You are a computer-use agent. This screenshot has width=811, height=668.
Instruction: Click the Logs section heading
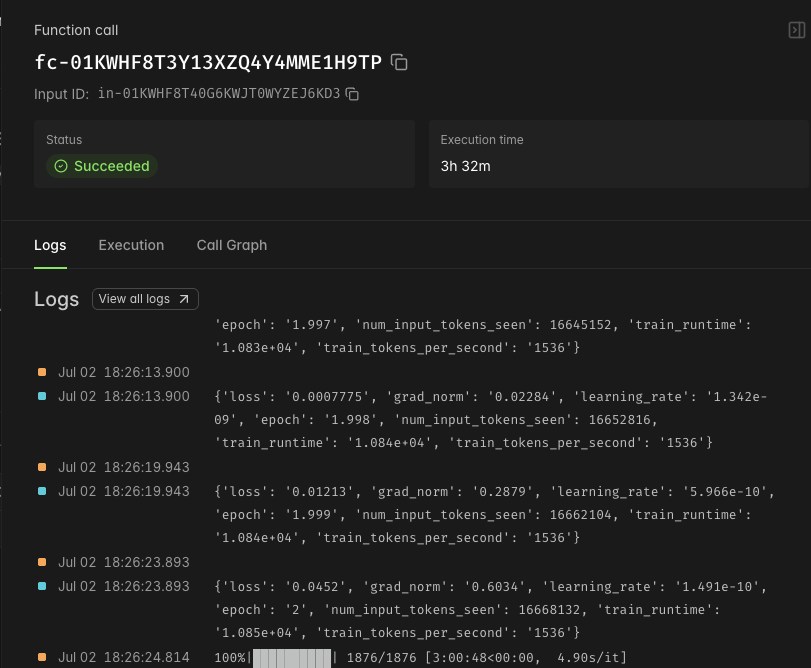point(56,299)
